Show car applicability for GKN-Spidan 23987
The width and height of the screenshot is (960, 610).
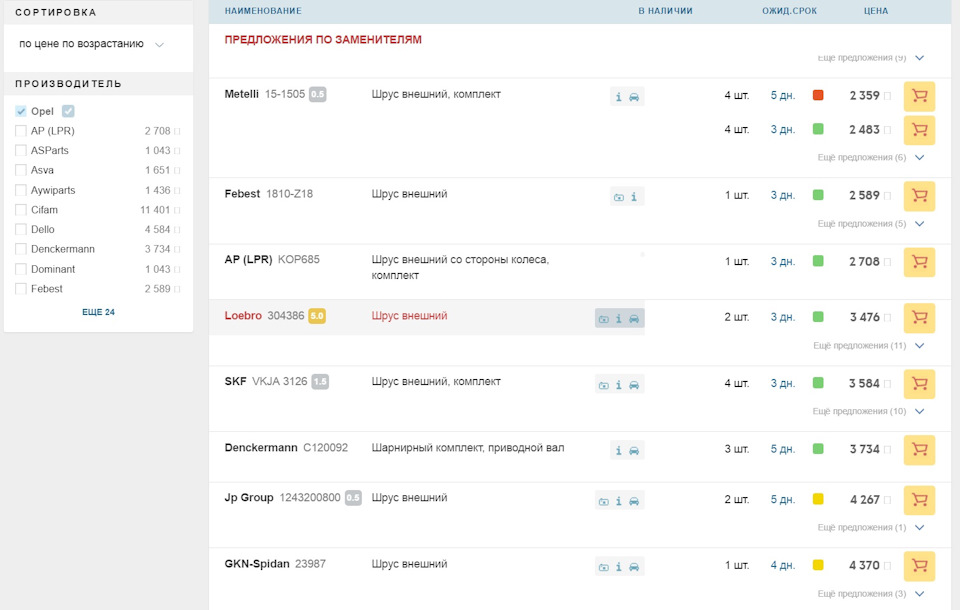(x=634, y=567)
